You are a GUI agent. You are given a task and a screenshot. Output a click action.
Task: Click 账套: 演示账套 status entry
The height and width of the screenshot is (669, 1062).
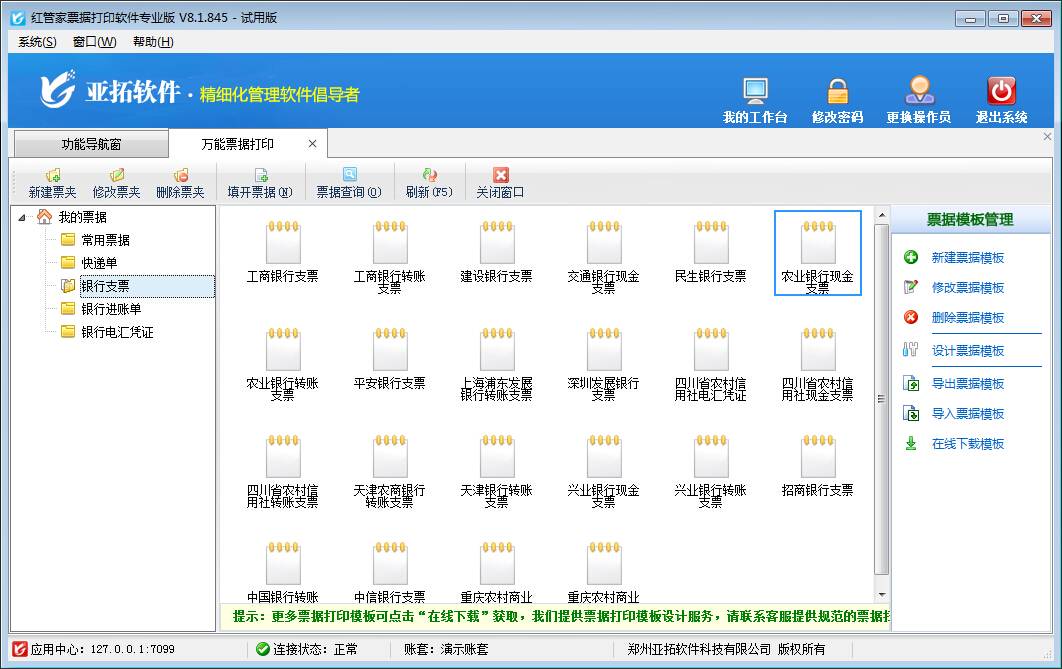point(446,649)
